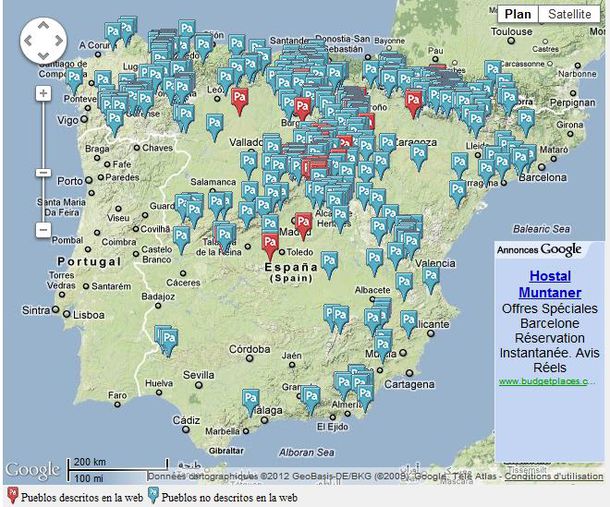Screen dimensions: 610x507
Task: Click the Annonces Google ad label
Action: pyautogui.click(x=539, y=249)
